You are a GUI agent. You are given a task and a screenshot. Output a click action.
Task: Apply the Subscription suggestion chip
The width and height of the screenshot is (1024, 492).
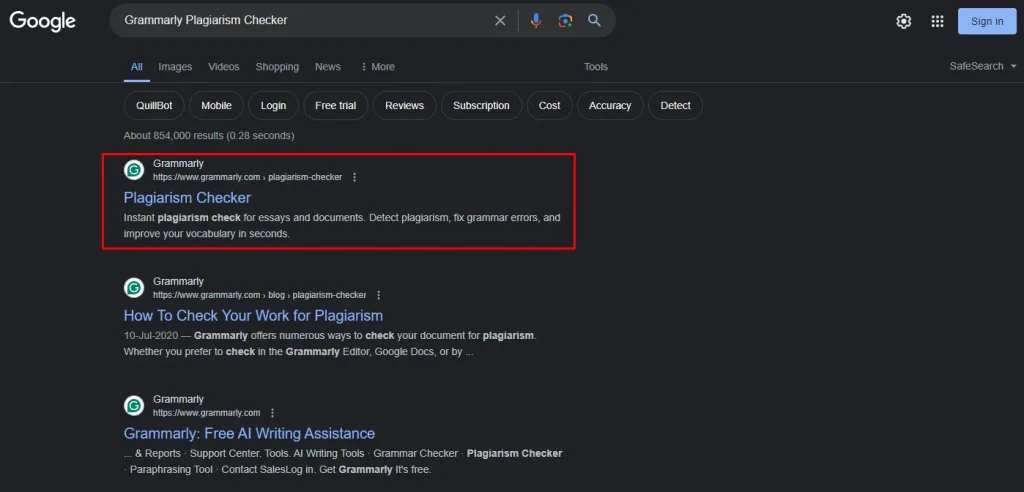481,105
